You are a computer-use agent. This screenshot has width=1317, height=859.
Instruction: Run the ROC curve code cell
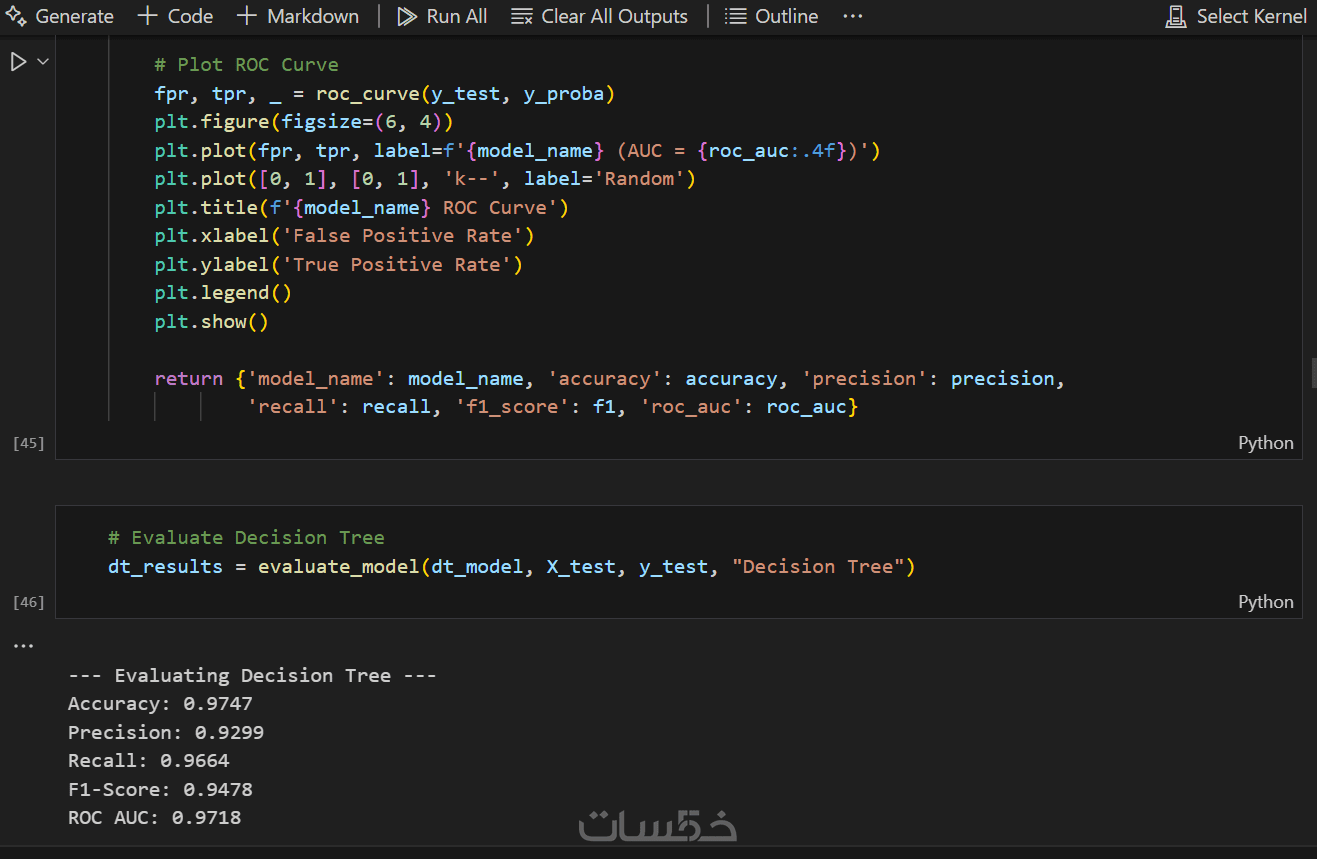(x=18, y=62)
